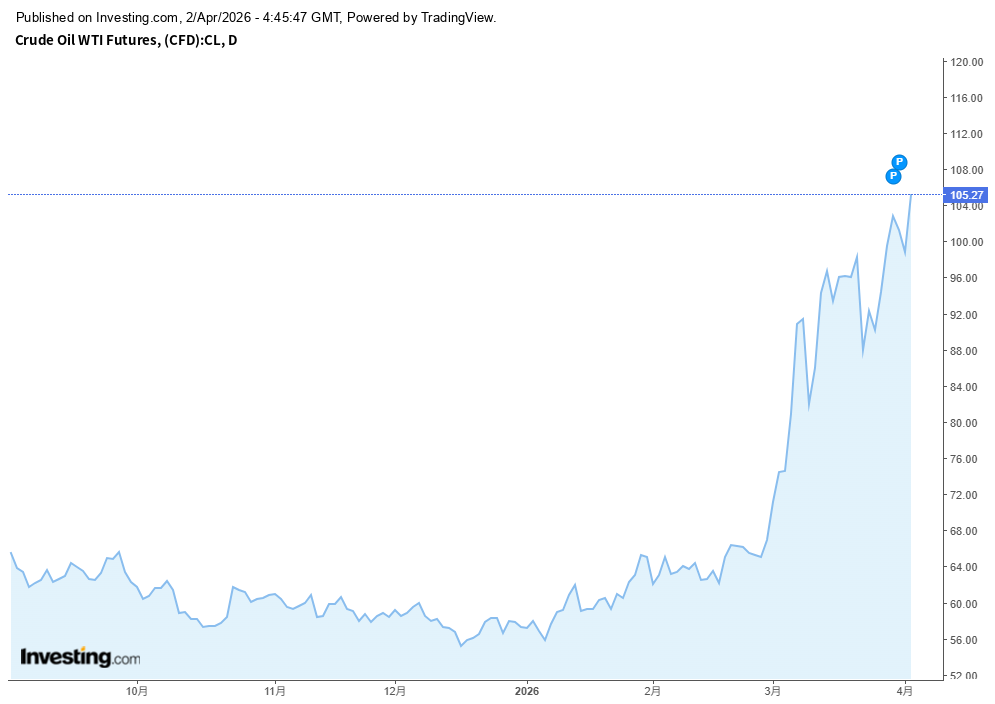The image size is (995, 704).
Task: Click the 2026 year axis label
Action: click(x=526, y=690)
